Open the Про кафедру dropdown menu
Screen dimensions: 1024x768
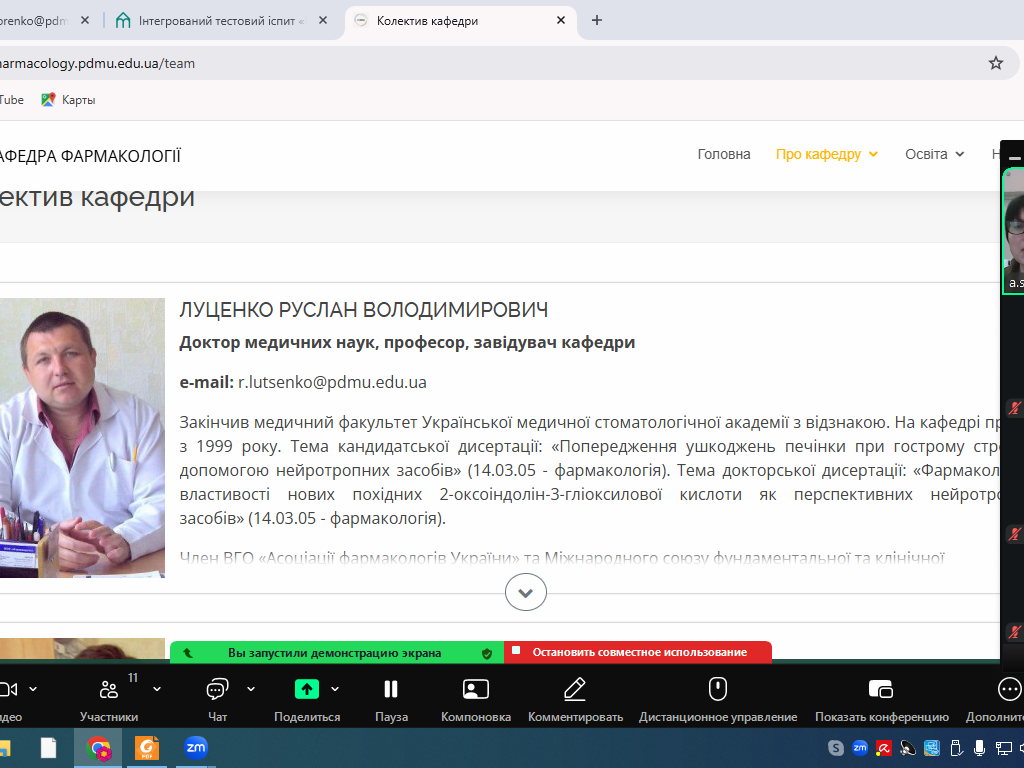pos(819,155)
